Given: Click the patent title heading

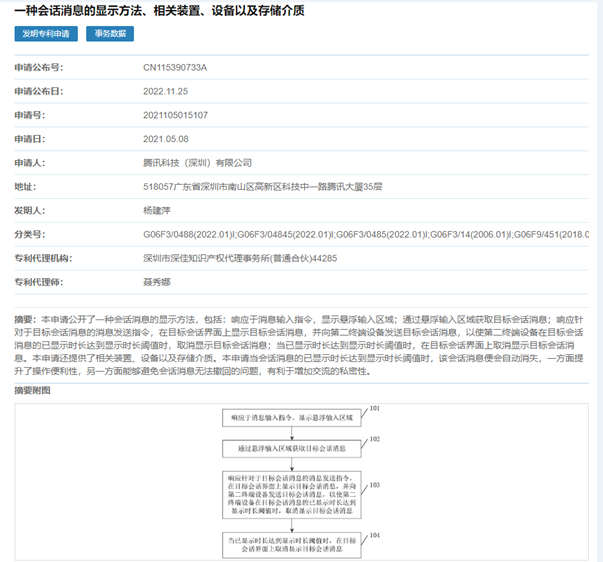Looking at the screenshot, I should point(159,11).
